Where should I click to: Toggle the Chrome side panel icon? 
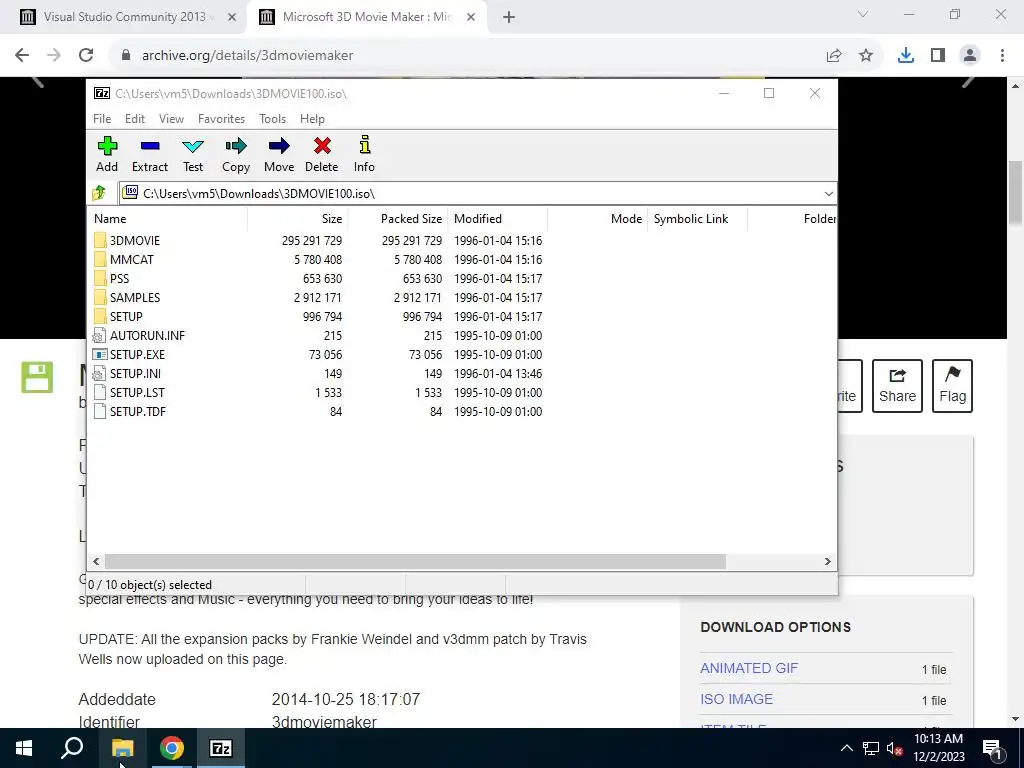pyautogui.click(x=938, y=56)
